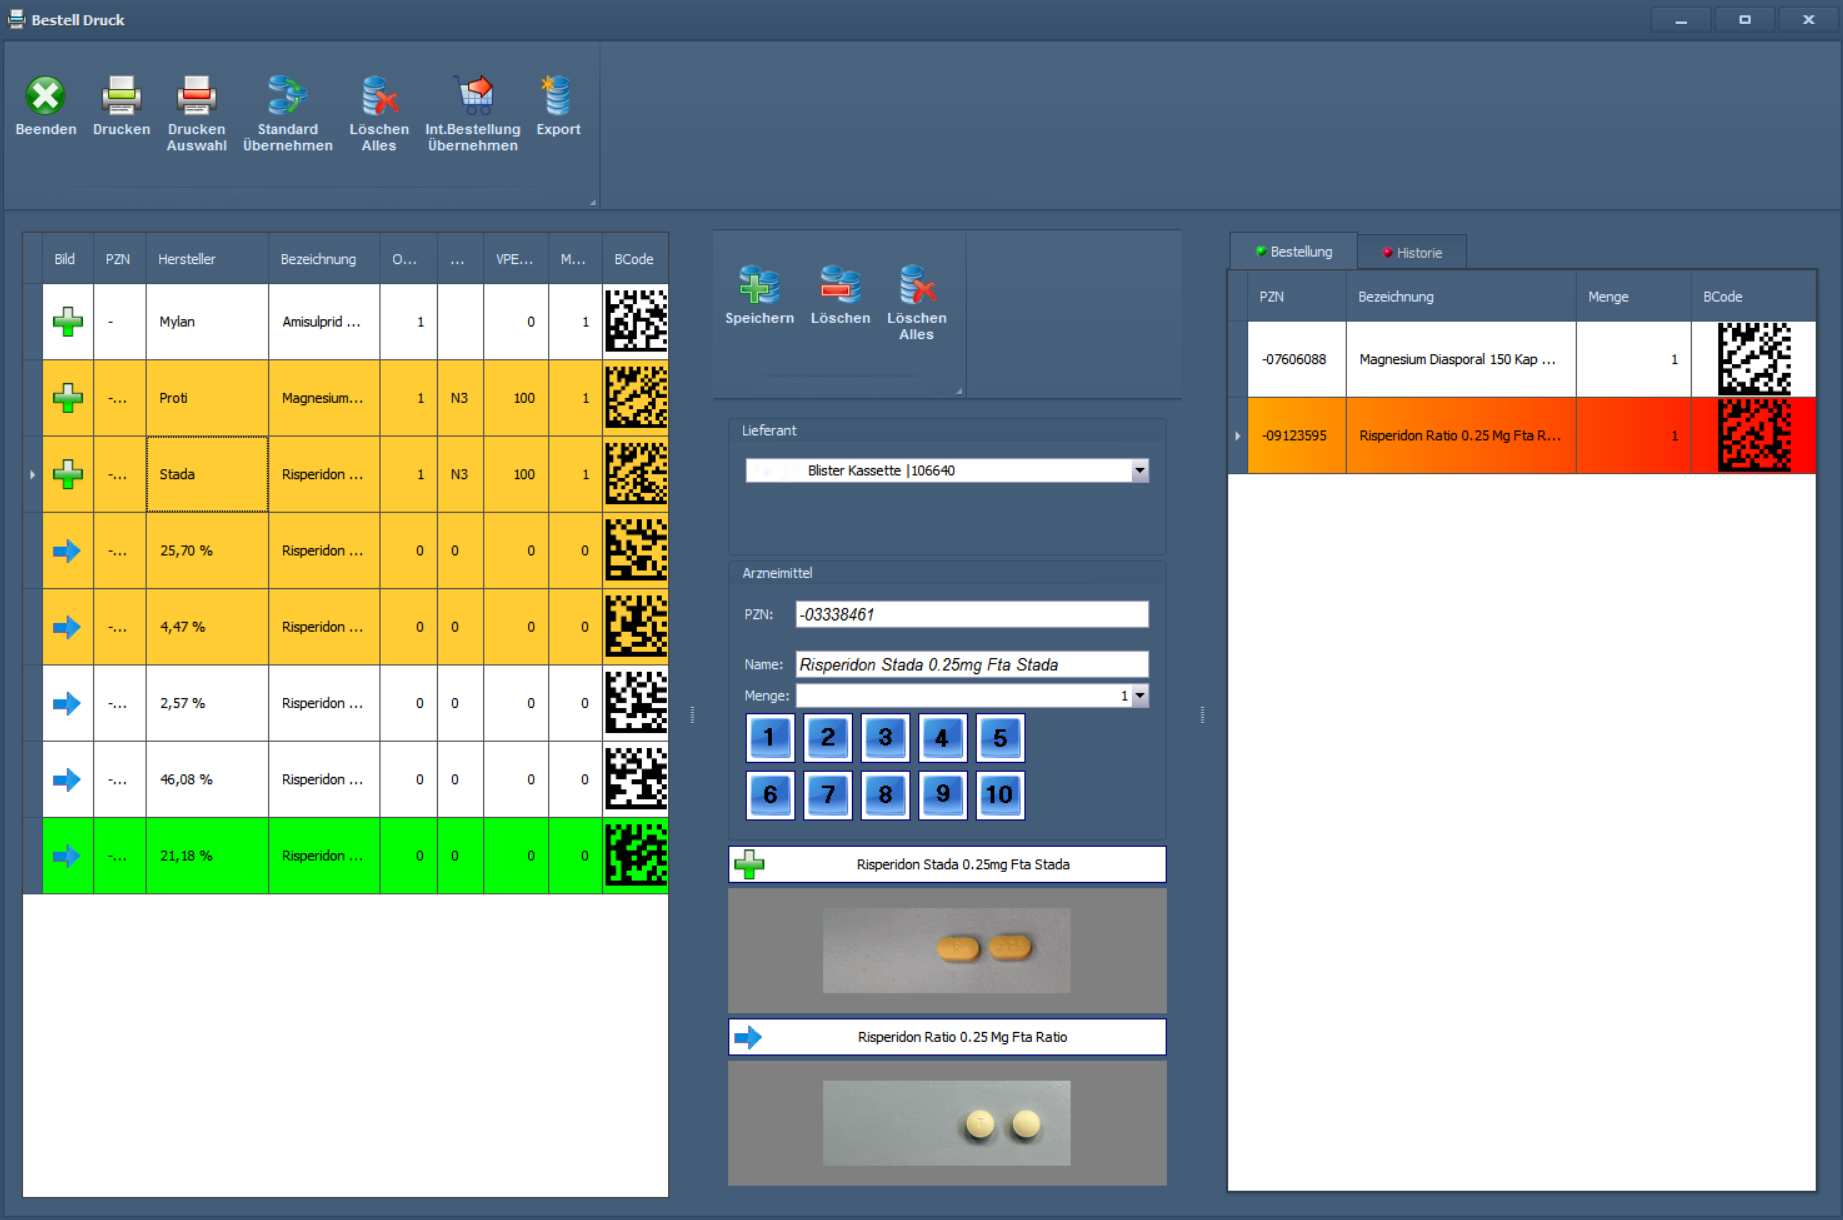Open the Lieferant Blister Kassette dropdown
The image size is (1843, 1220).
click(x=1139, y=471)
